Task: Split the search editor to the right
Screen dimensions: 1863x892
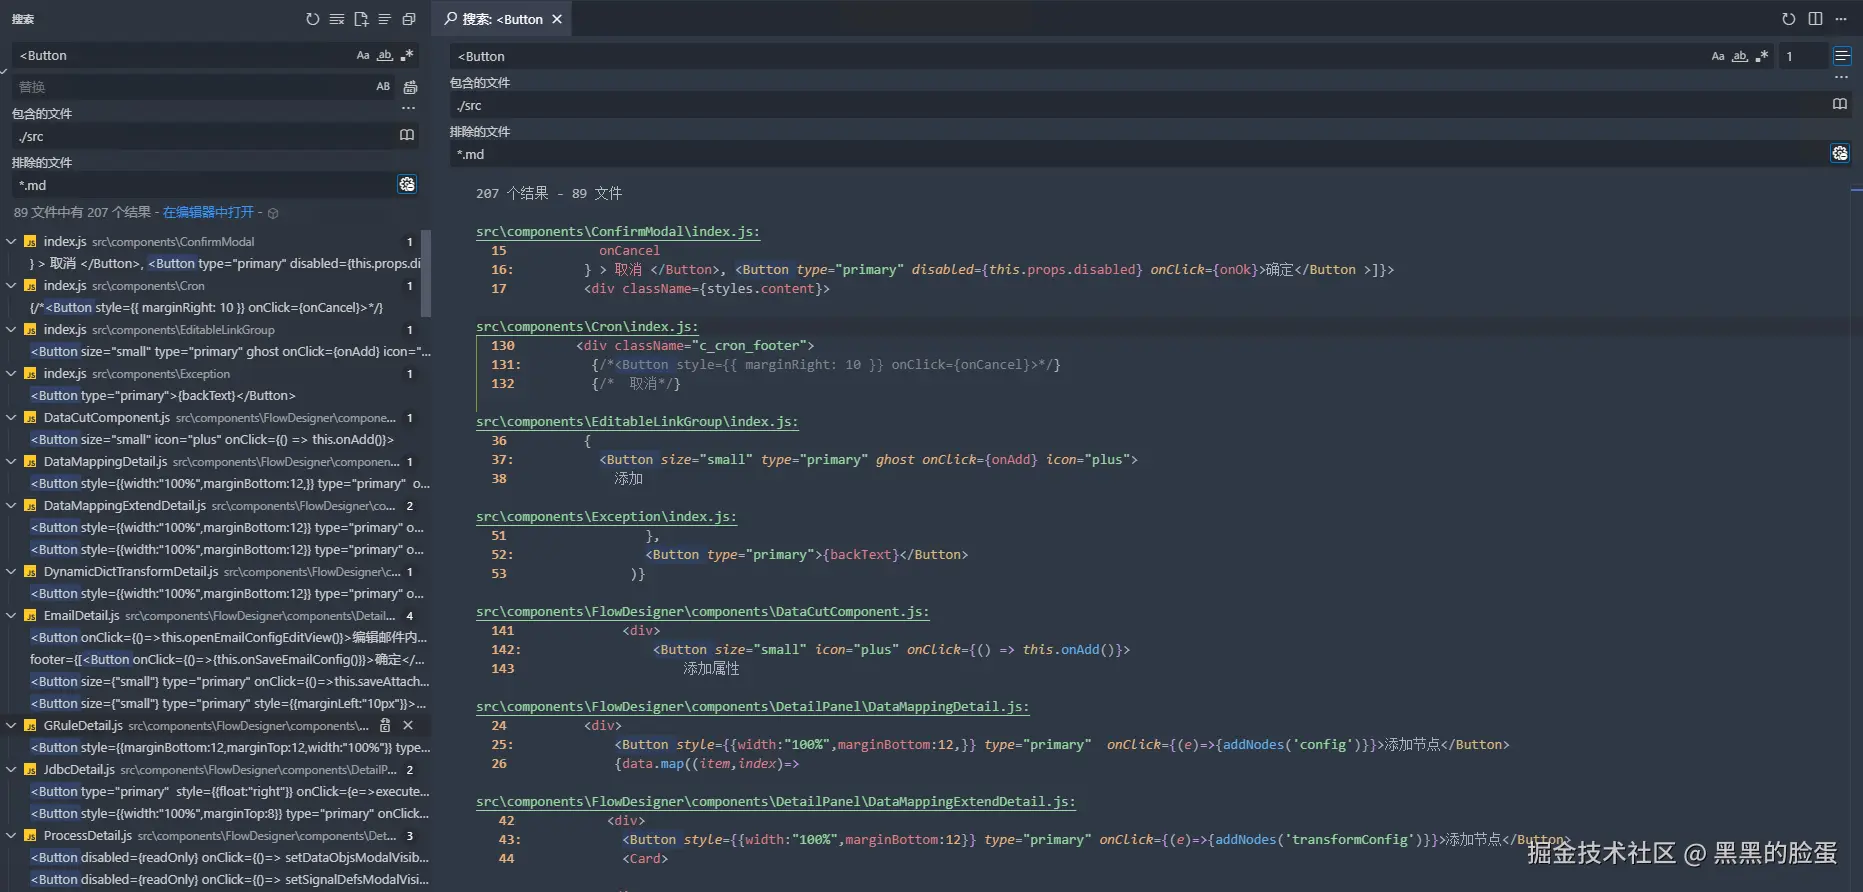Action: click(x=1815, y=19)
